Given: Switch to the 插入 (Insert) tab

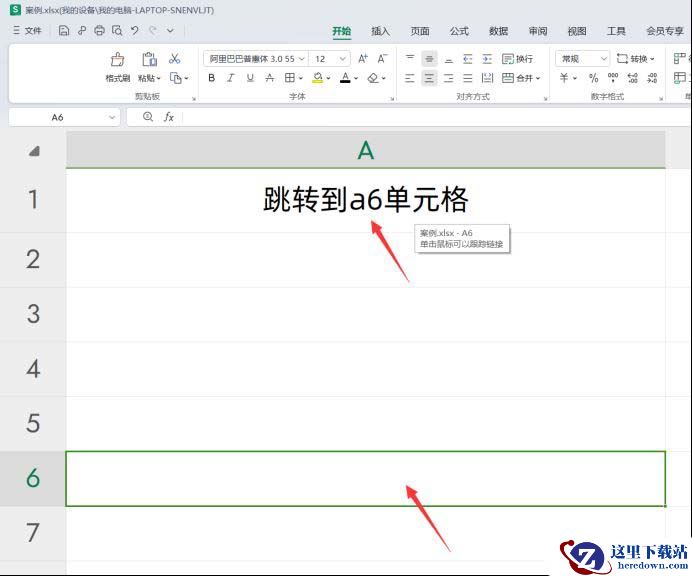Looking at the screenshot, I should [380, 31].
